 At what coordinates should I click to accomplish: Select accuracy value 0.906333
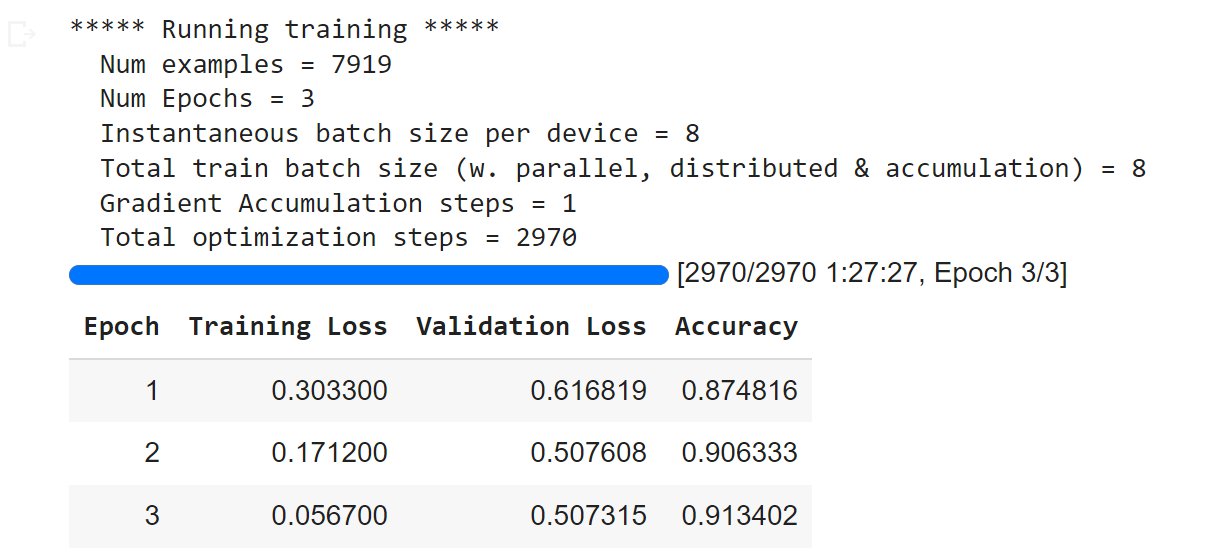[739, 453]
